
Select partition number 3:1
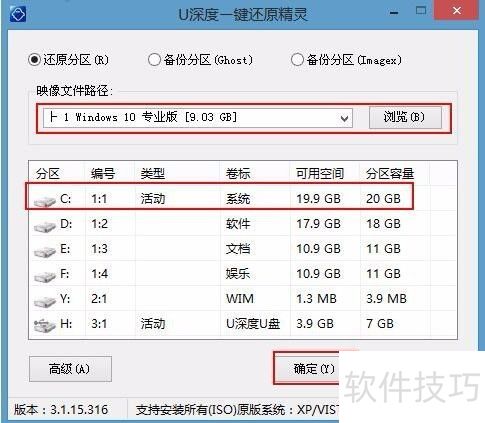99,324
